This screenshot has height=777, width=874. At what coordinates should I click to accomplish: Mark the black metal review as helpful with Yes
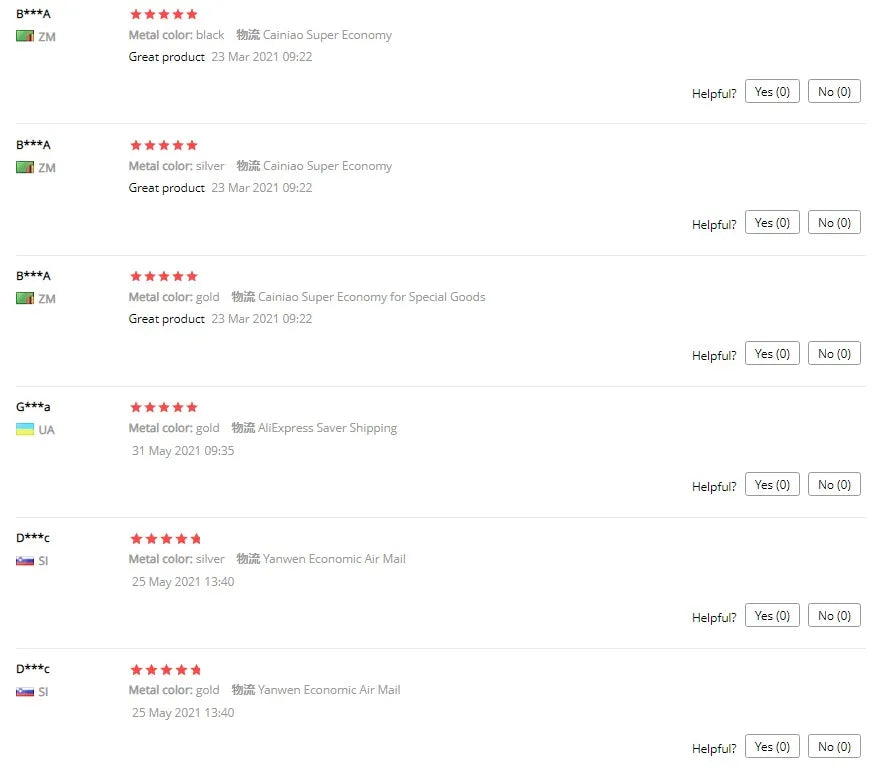772,92
